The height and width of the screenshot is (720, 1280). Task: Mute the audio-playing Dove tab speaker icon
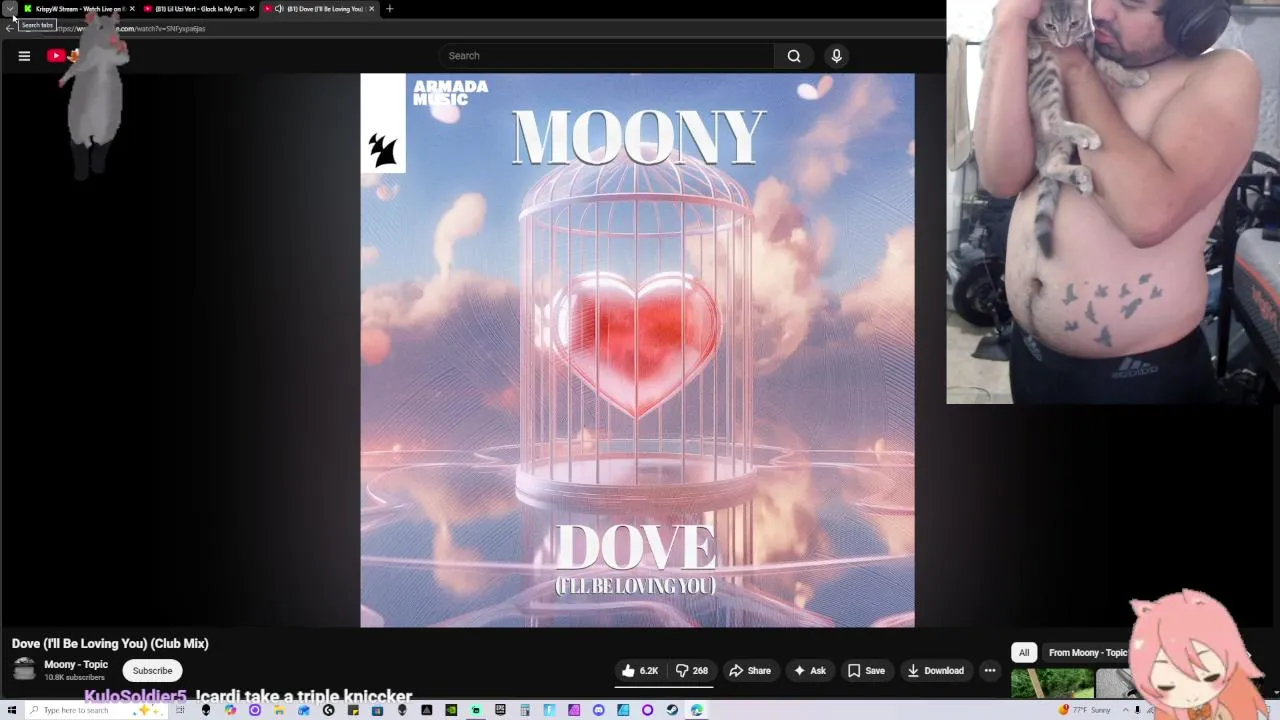[x=279, y=9]
